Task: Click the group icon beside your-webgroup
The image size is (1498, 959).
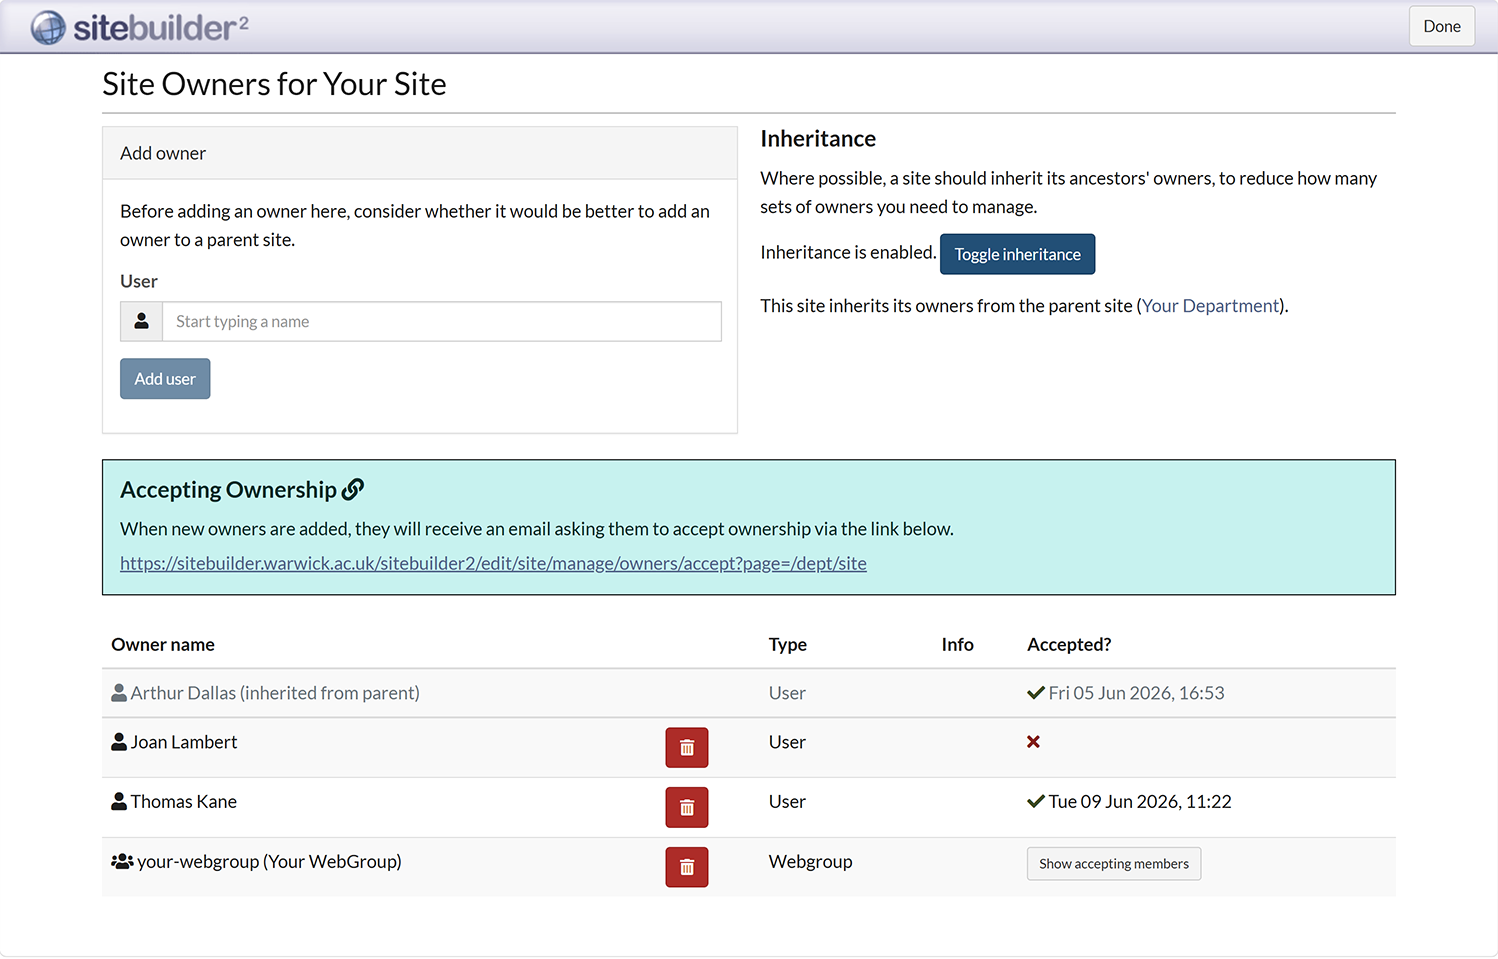Action: [x=122, y=861]
